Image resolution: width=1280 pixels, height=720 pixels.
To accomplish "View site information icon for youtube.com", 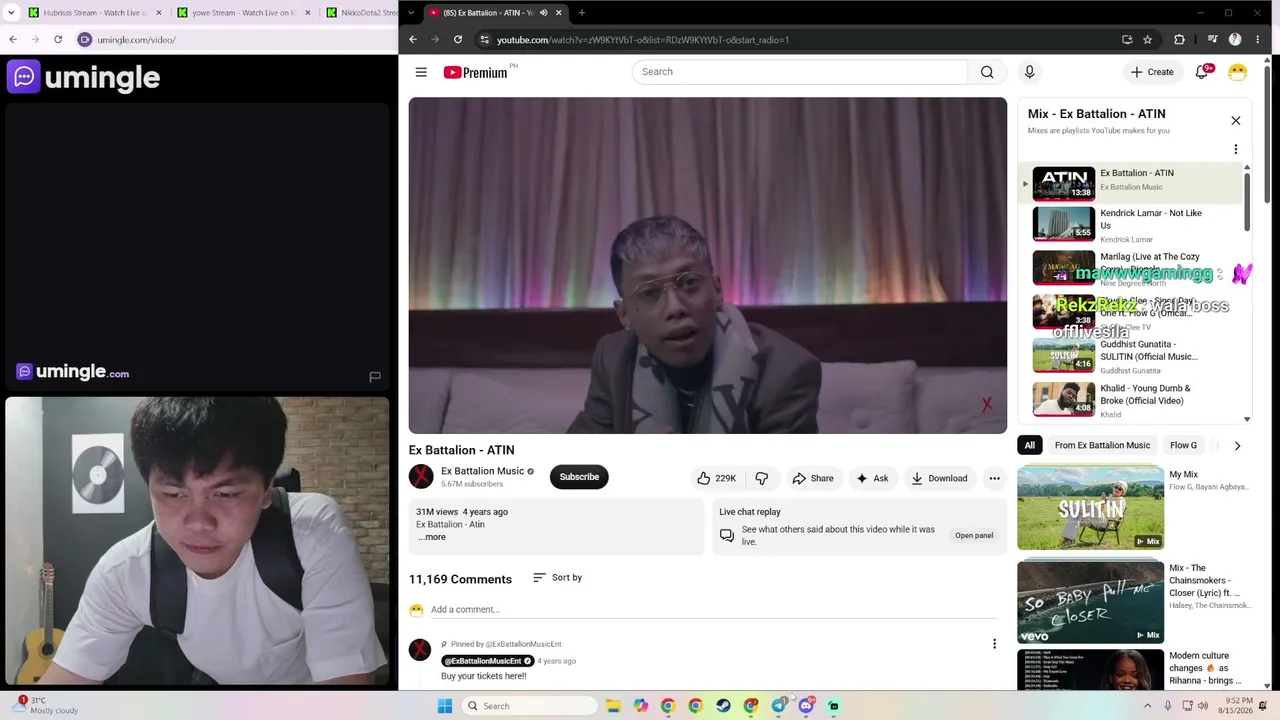I will click(484, 40).
